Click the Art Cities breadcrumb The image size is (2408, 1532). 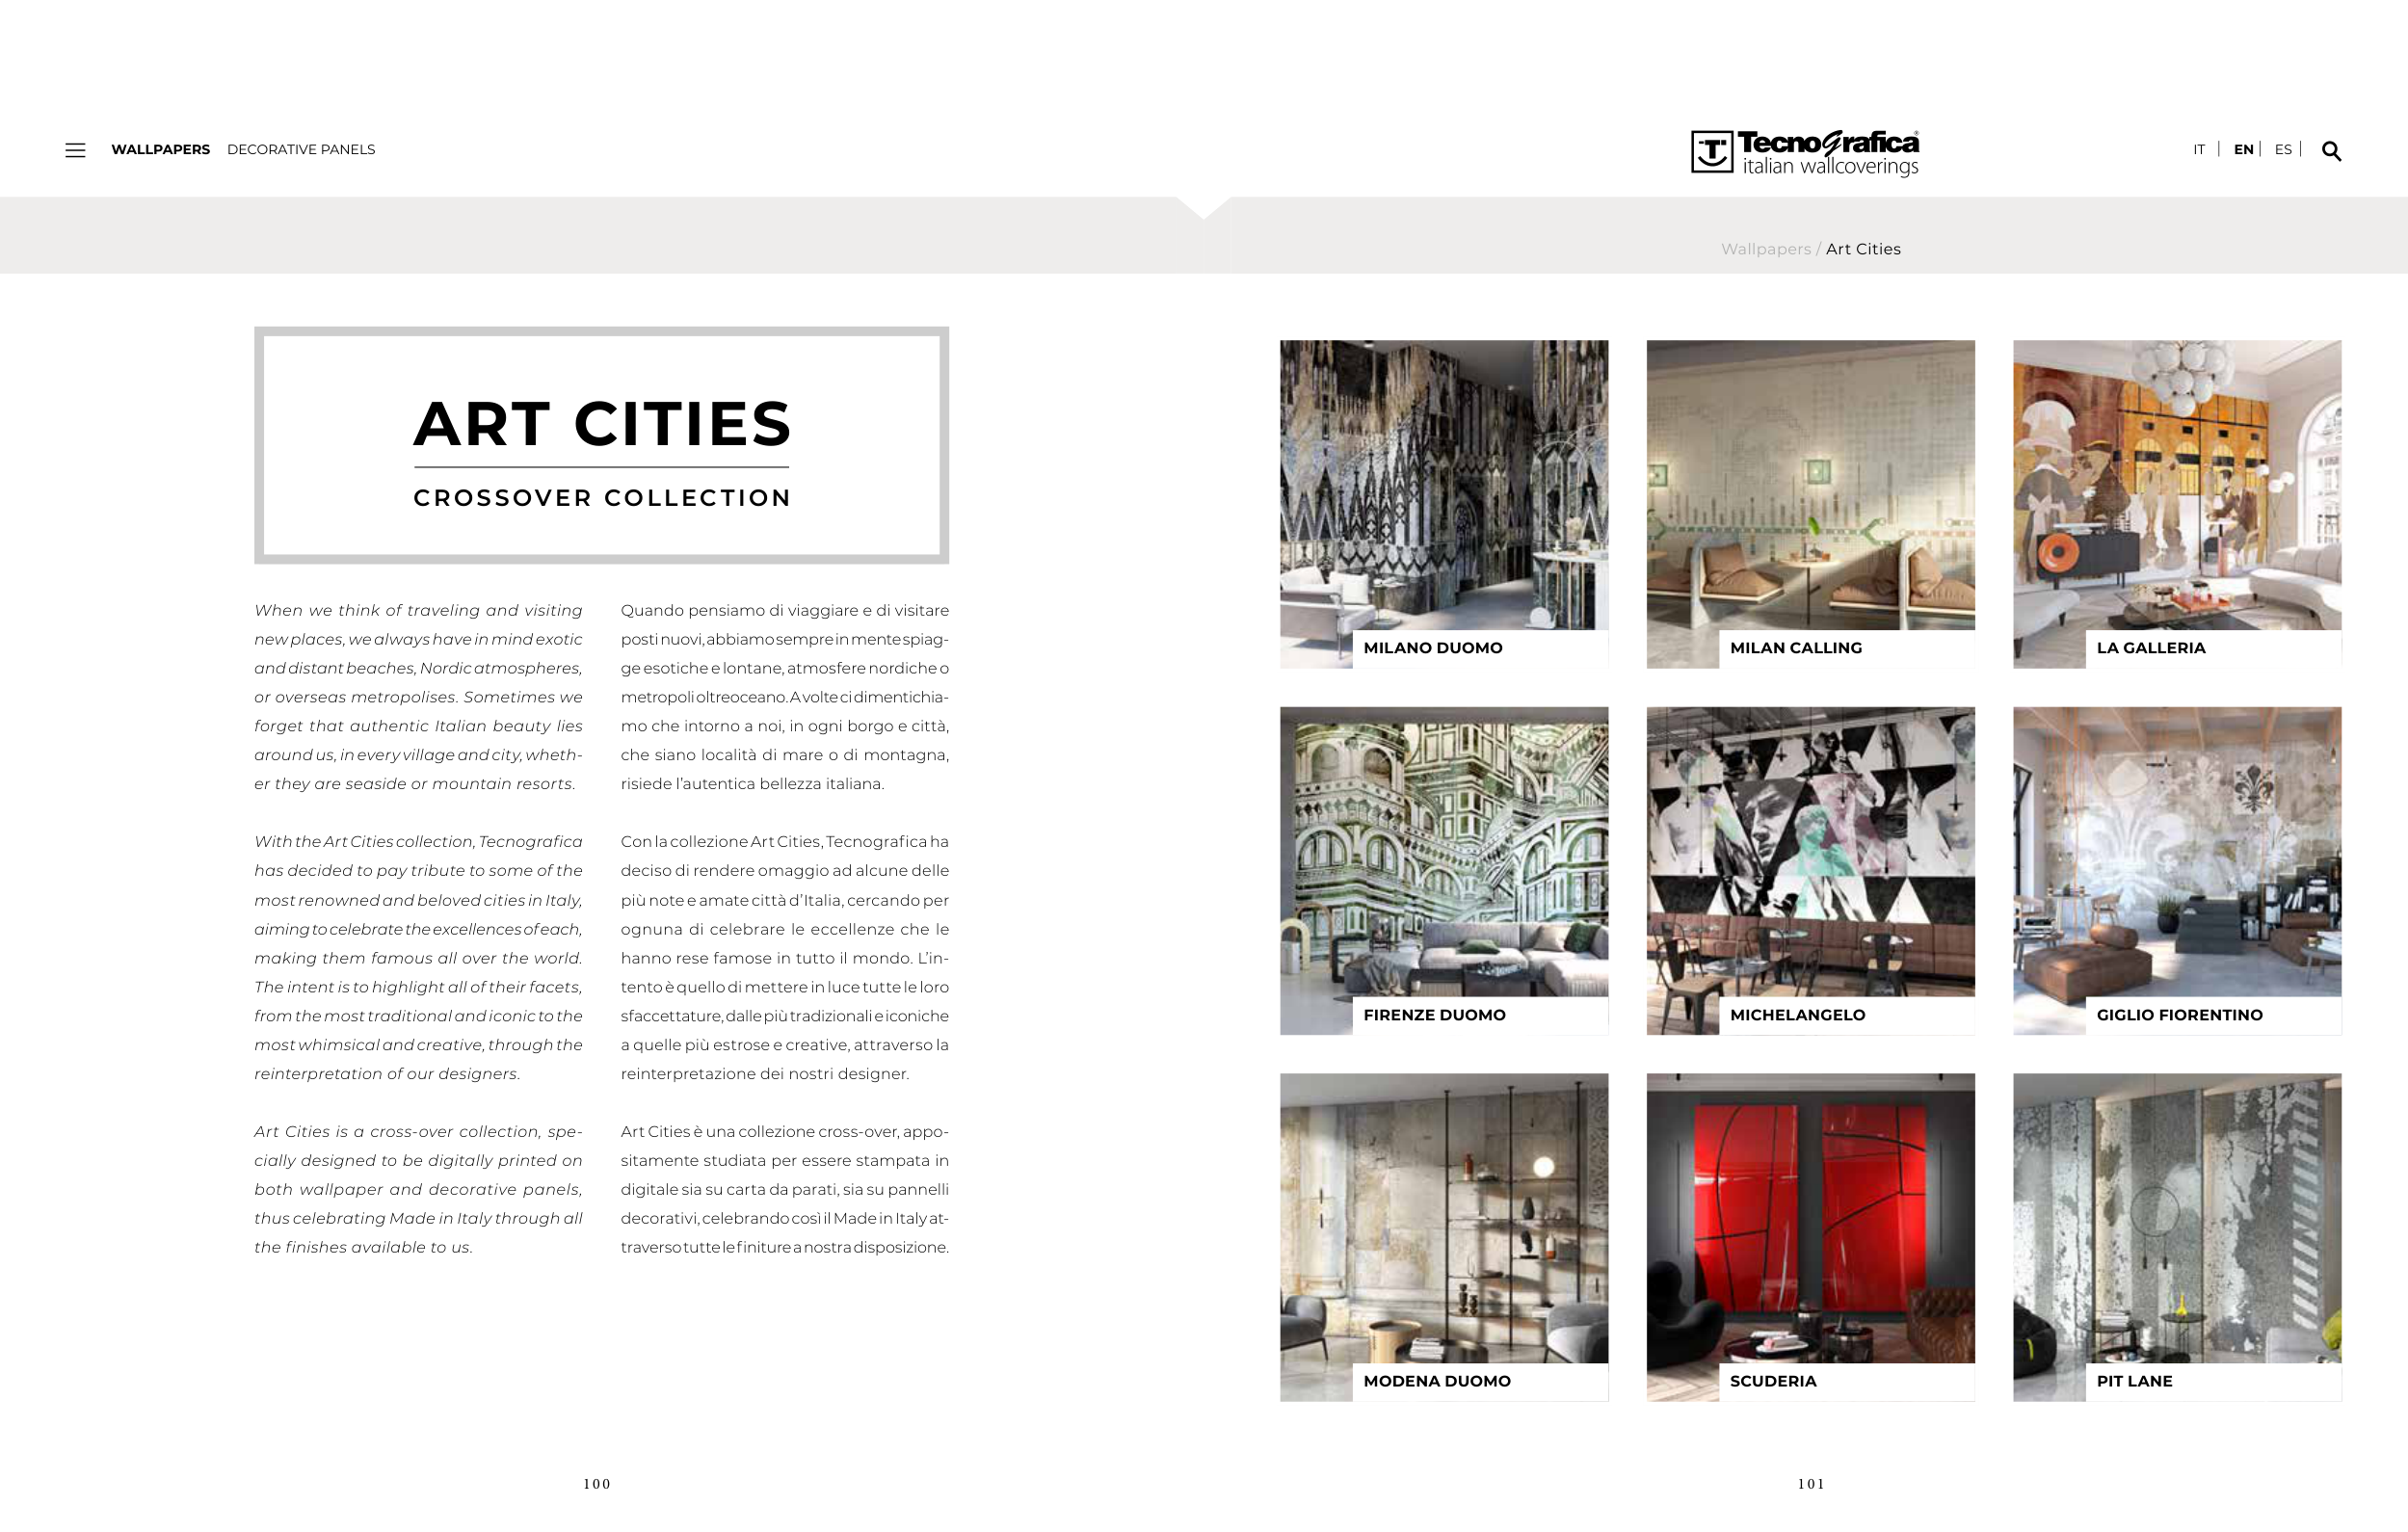(1863, 249)
